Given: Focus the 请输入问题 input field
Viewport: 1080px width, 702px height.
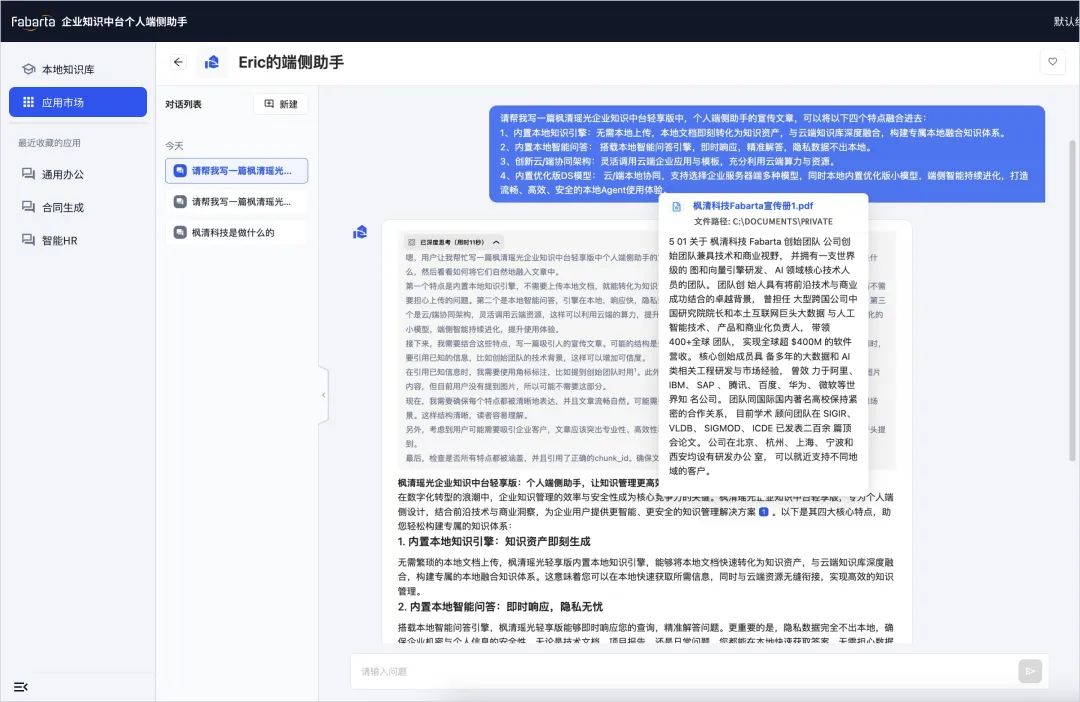Looking at the screenshot, I should click(x=685, y=671).
